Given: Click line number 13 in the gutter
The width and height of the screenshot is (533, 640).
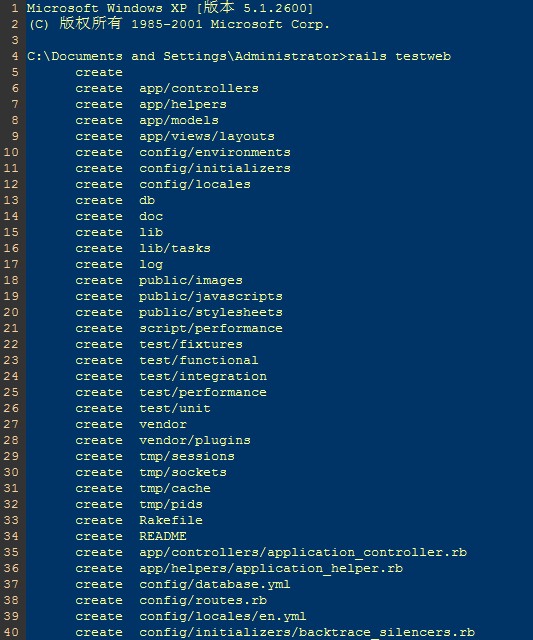Looking at the screenshot, I should click(x=11, y=200).
